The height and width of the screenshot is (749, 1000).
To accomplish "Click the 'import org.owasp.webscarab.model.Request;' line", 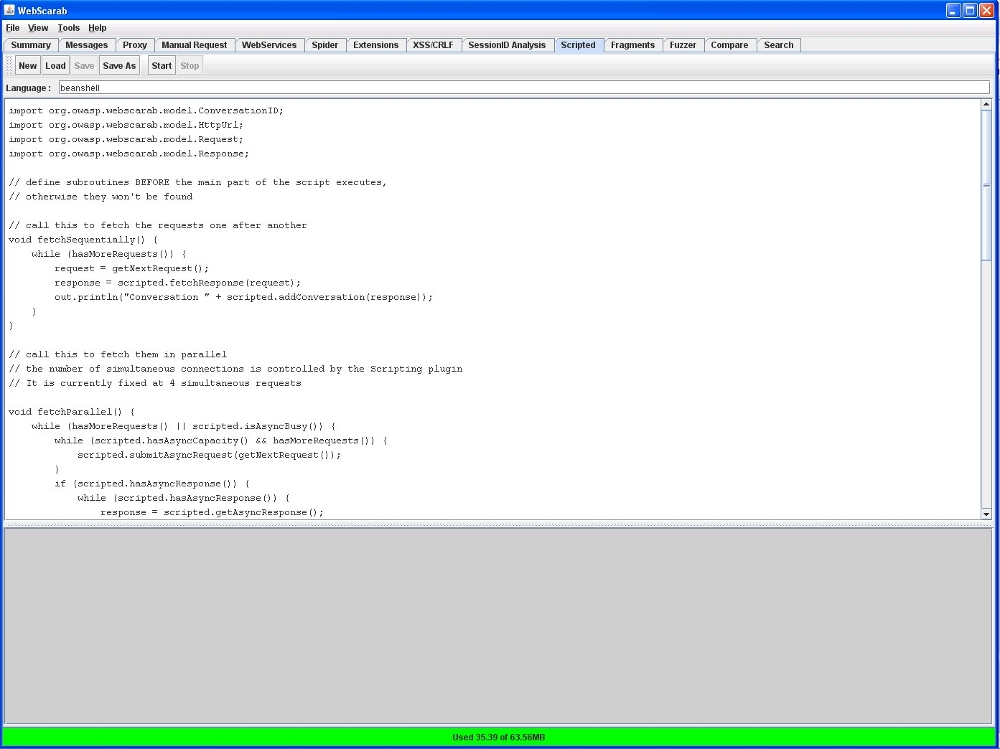I will (x=126, y=139).
